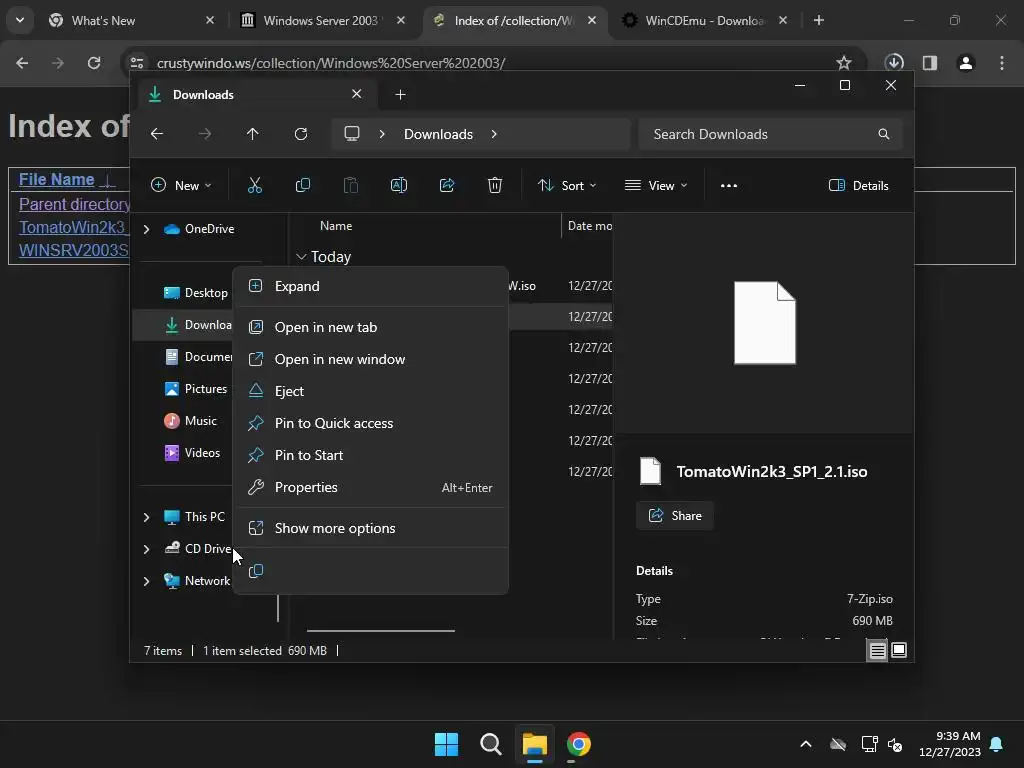Open the See more ellipsis menu

point(729,185)
